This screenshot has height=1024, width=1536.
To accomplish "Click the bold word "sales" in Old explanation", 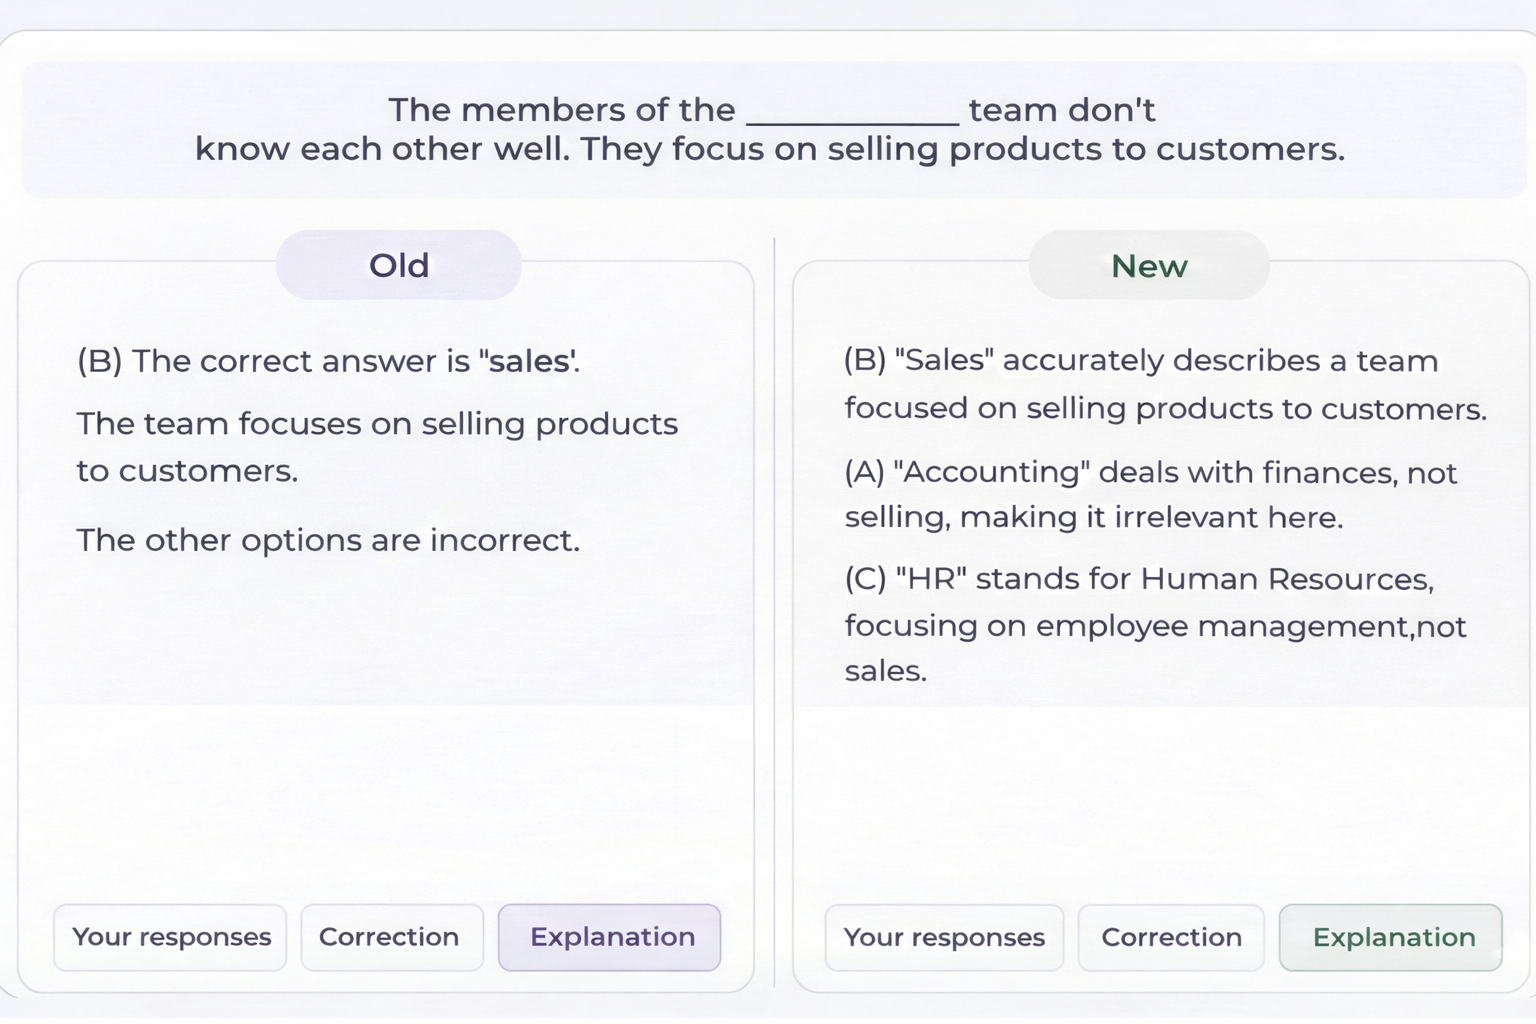I will (x=529, y=361).
